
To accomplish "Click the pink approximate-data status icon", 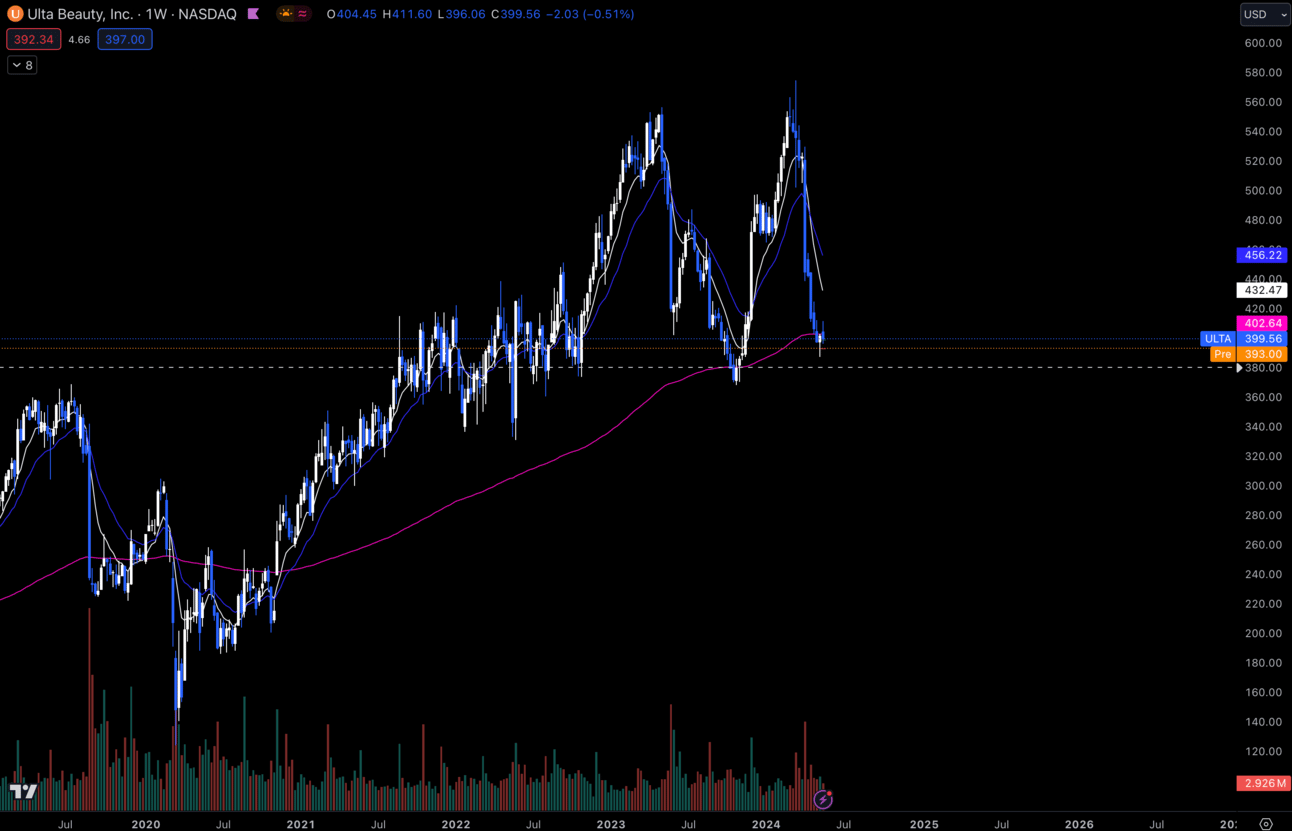I will pyautogui.click(x=303, y=14).
